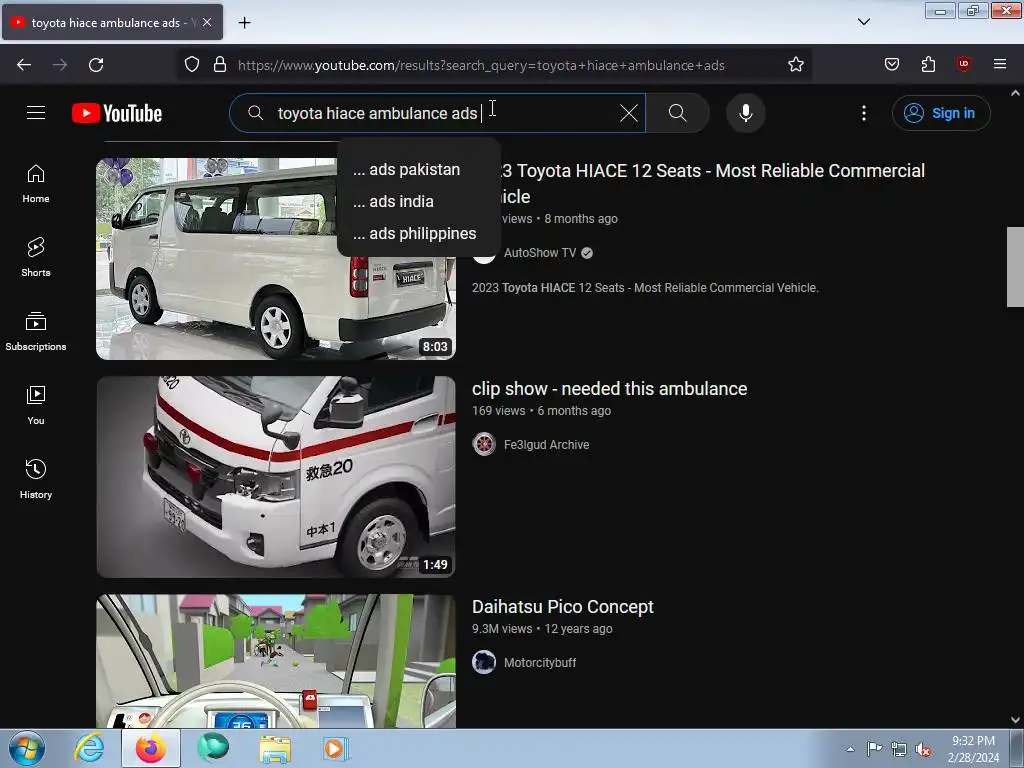Open History in the sidebar
This screenshot has width=1024, height=768.
point(36,479)
